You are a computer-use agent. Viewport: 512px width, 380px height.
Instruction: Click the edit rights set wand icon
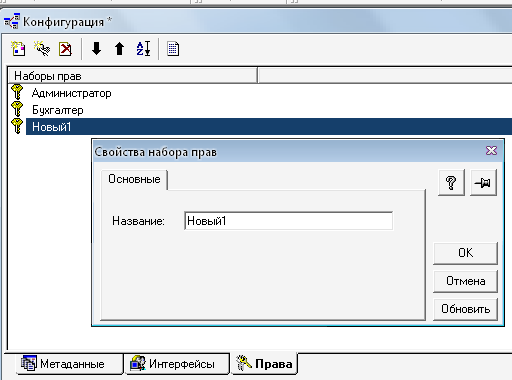pos(42,49)
